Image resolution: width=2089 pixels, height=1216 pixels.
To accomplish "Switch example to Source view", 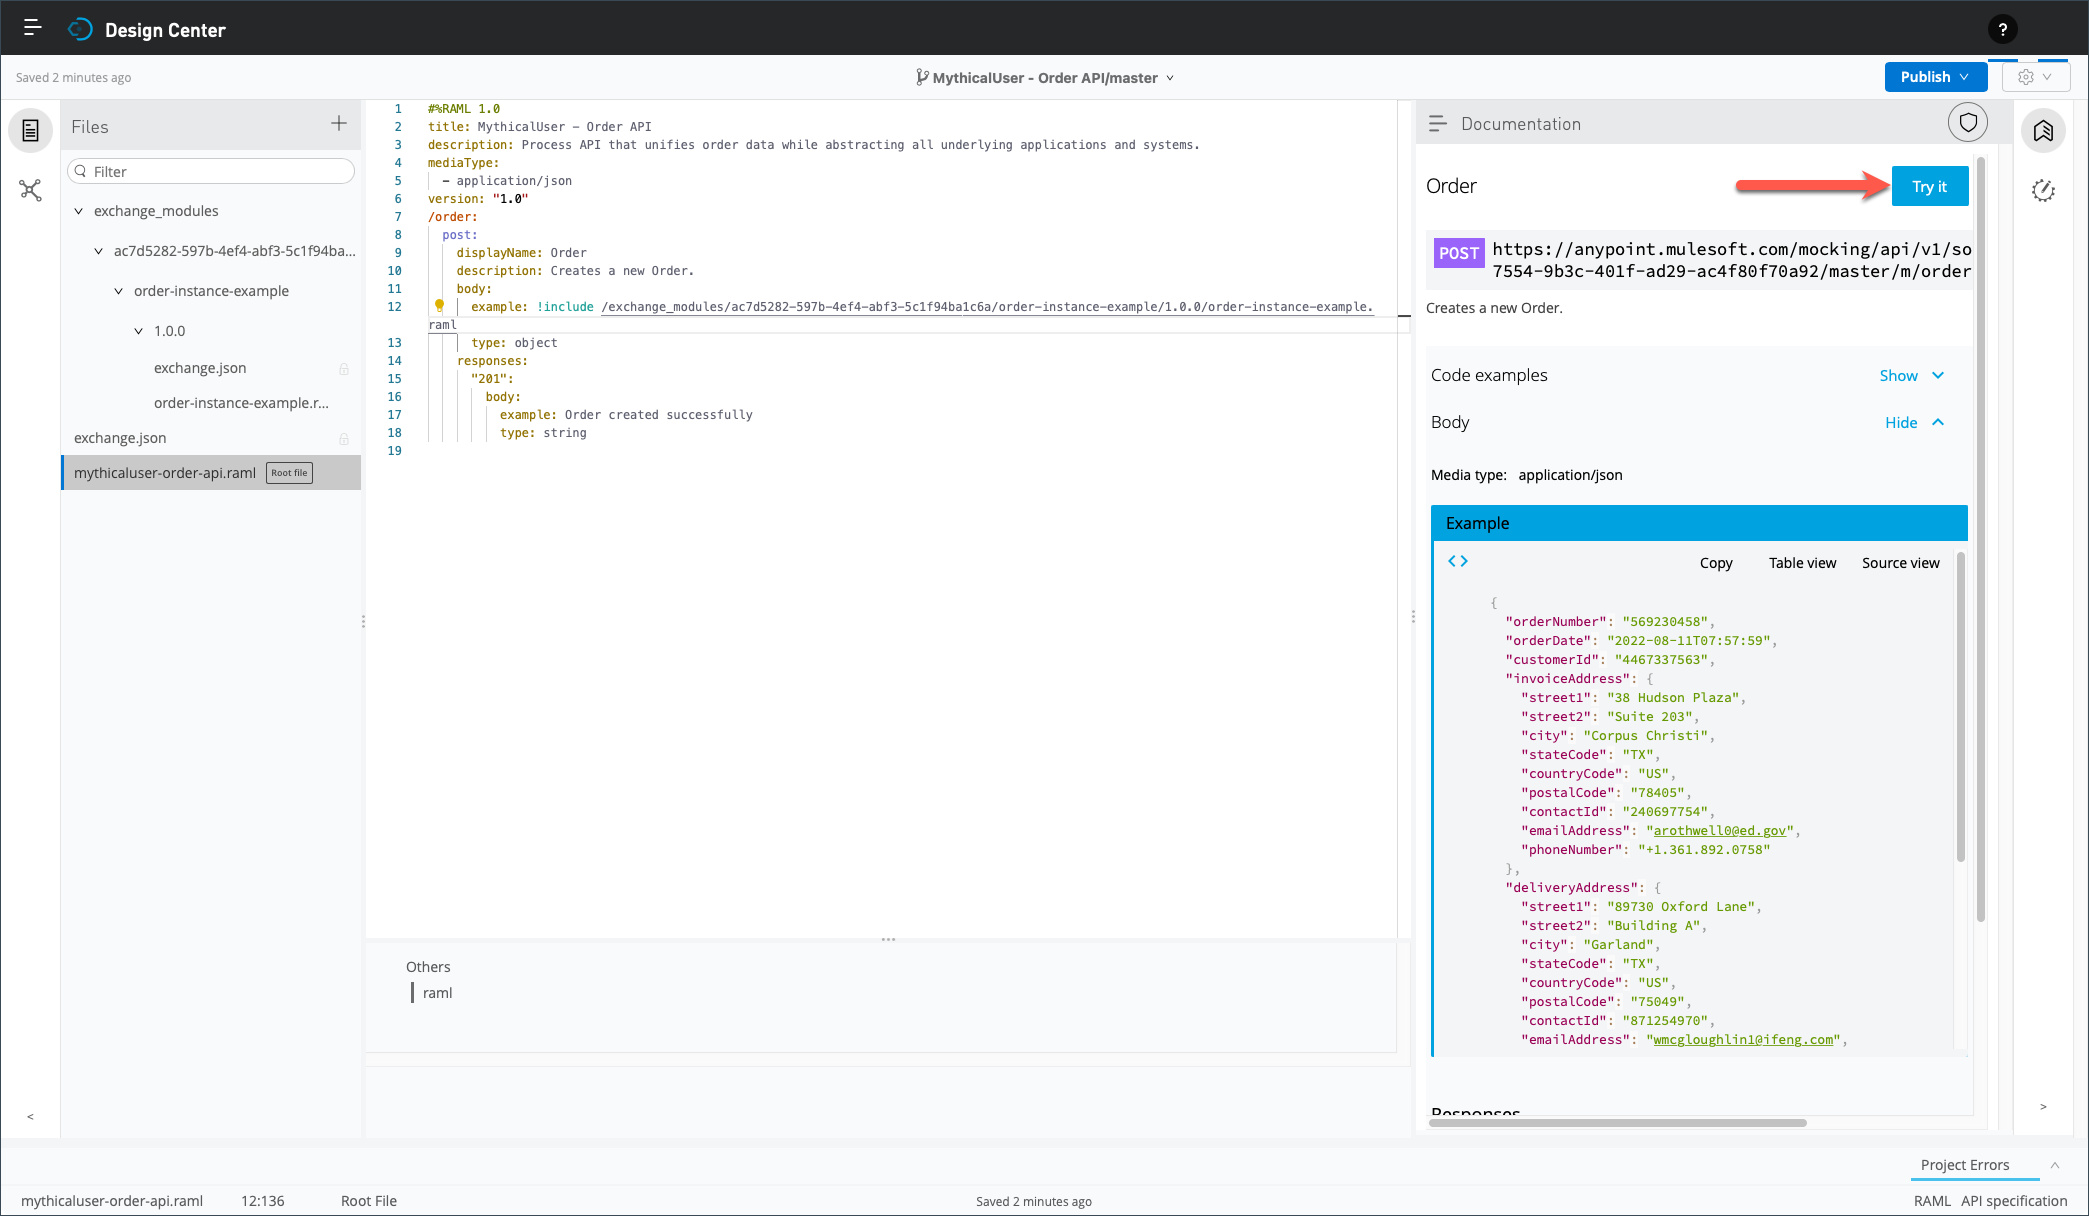I will point(1900,563).
